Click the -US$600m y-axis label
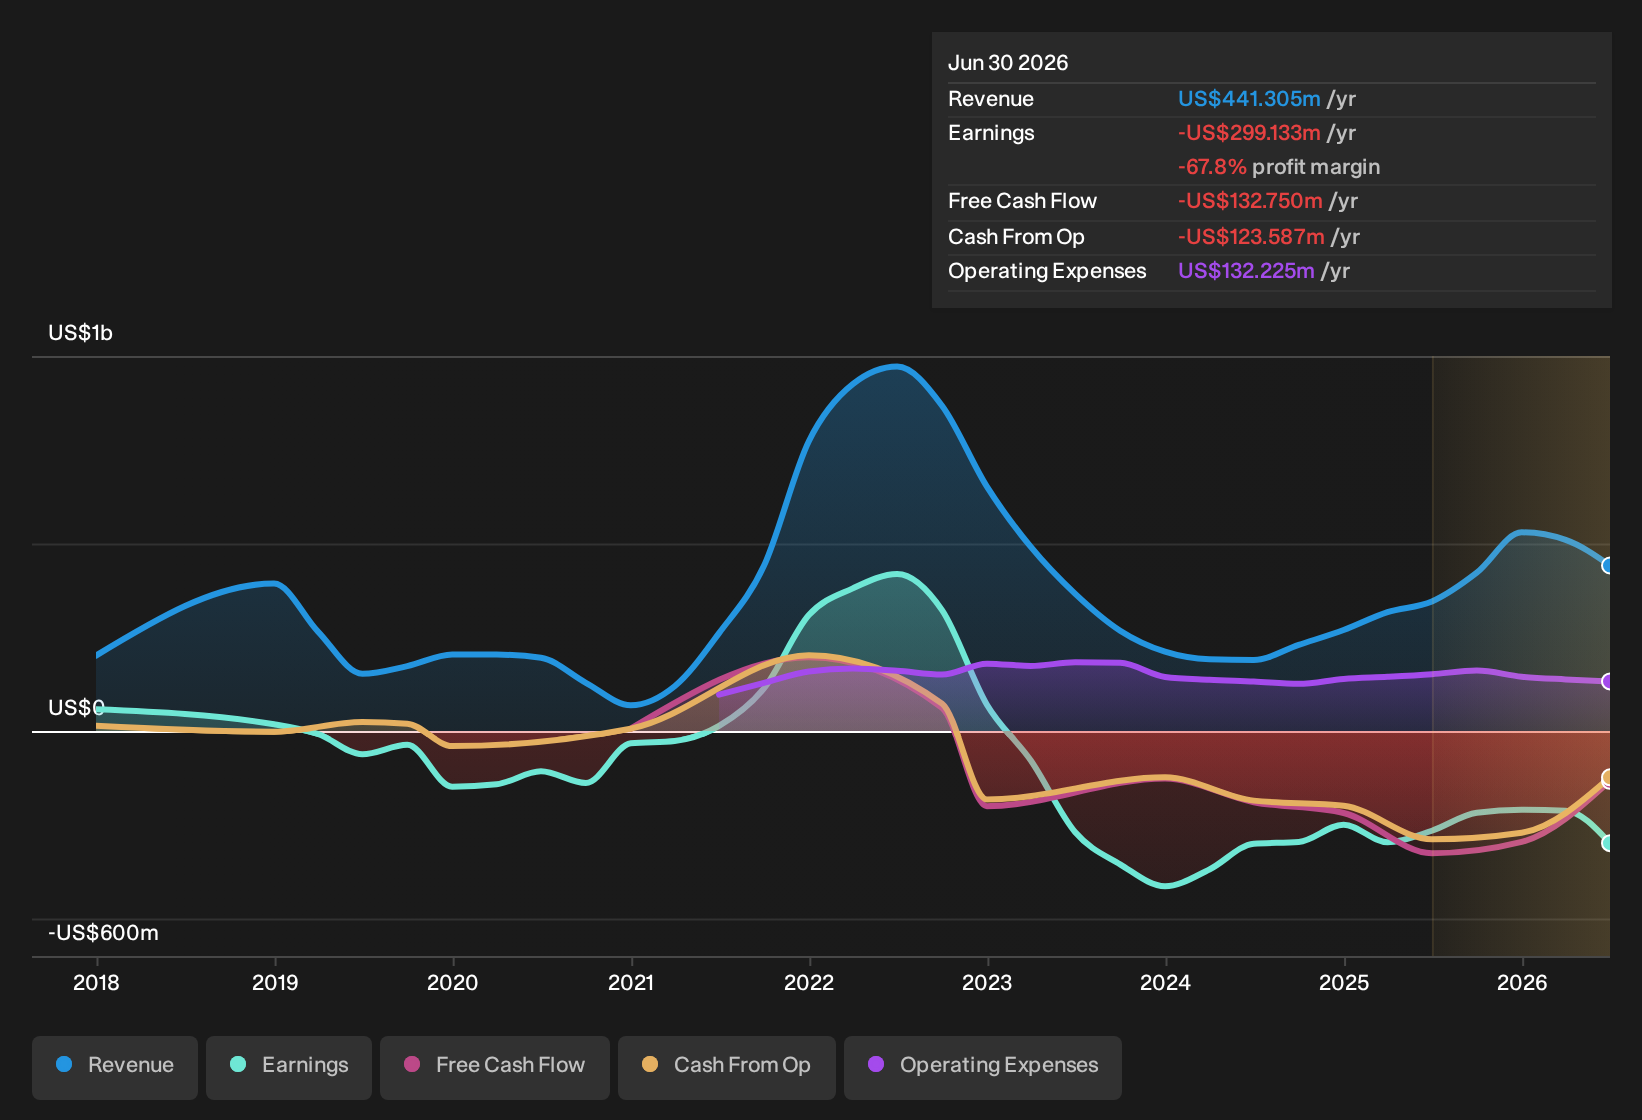Image resolution: width=1642 pixels, height=1120 pixels. 104,933
